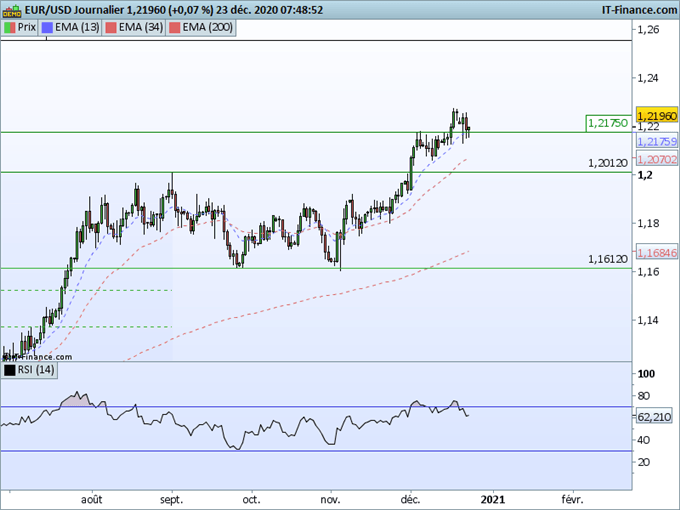Select the EMA (200) legend label
The image size is (680, 510).
click(x=208, y=27)
